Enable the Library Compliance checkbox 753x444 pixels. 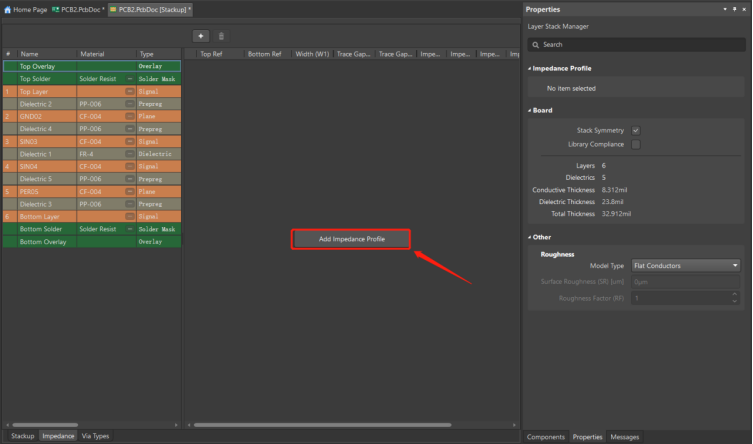click(636, 144)
